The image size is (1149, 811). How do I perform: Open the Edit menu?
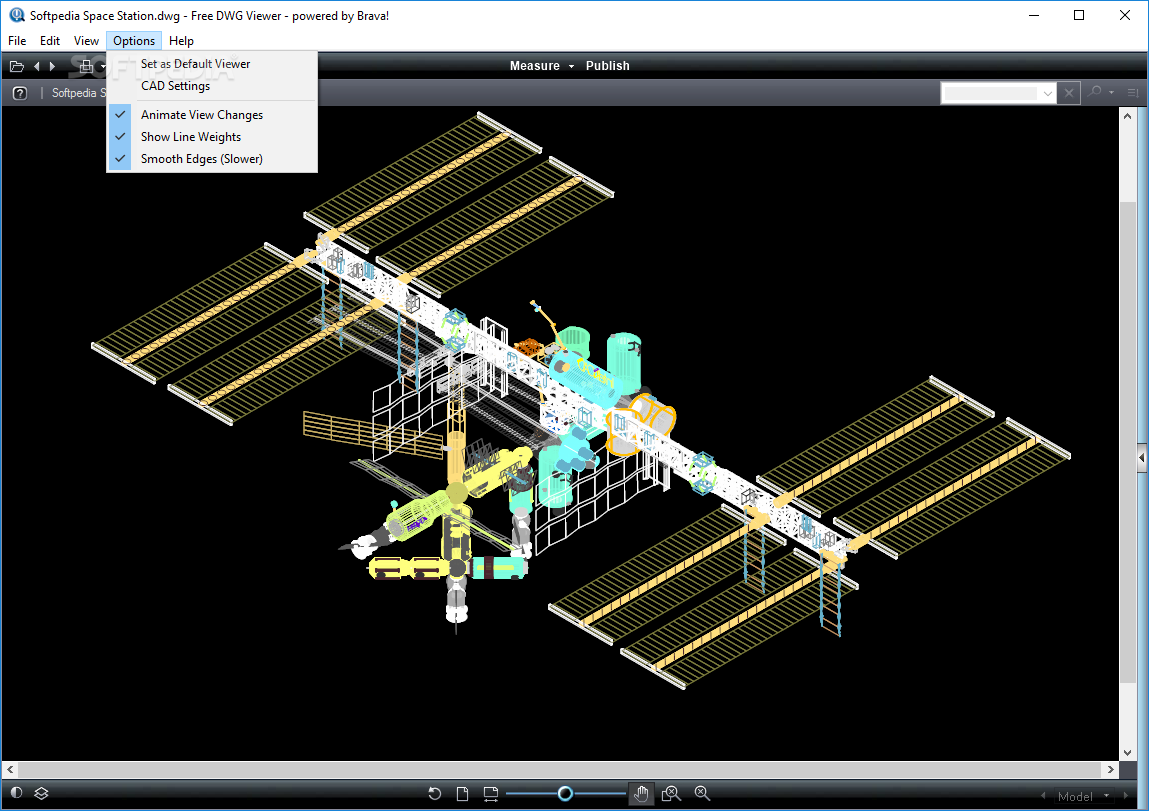point(50,41)
